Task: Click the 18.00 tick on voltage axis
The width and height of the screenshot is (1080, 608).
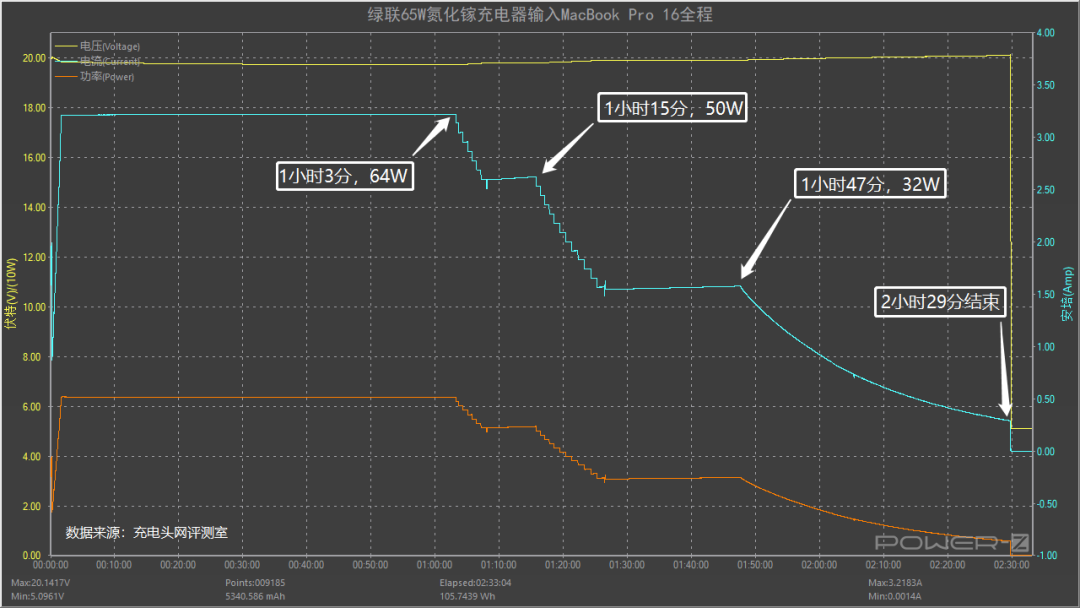Action: point(34,108)
